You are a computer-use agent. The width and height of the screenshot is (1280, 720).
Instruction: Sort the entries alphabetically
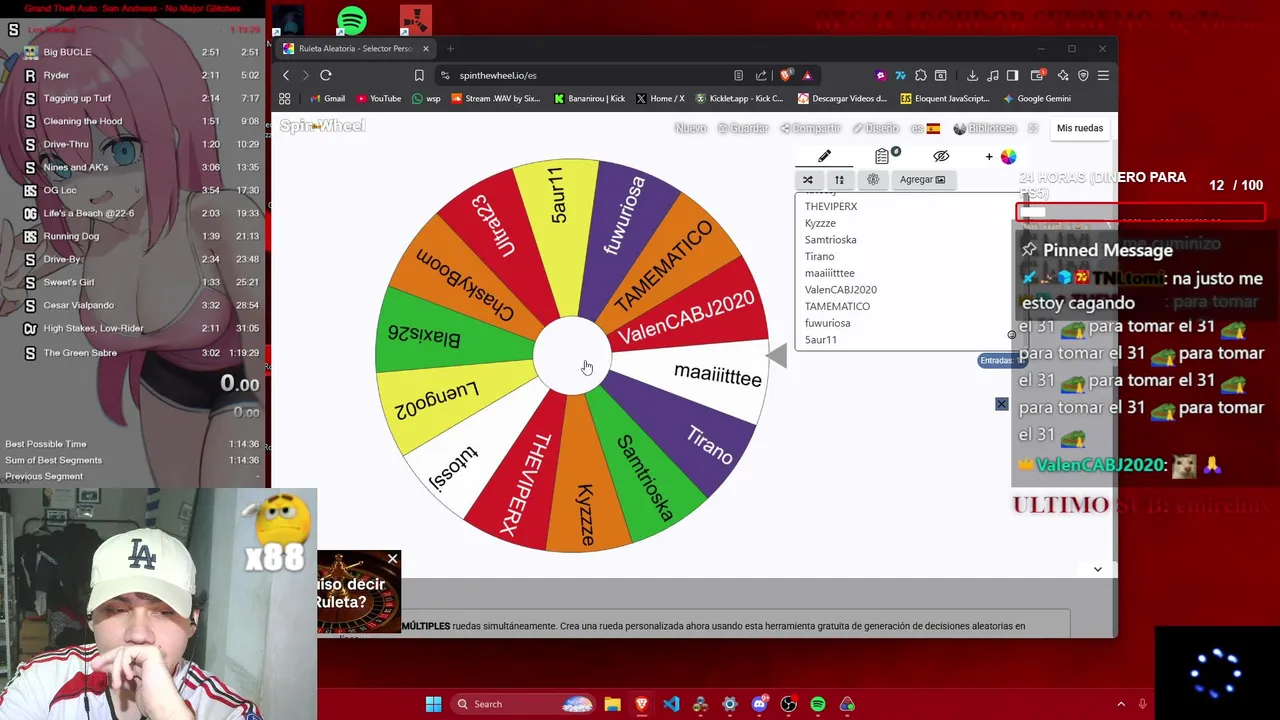tap(840, 180)
